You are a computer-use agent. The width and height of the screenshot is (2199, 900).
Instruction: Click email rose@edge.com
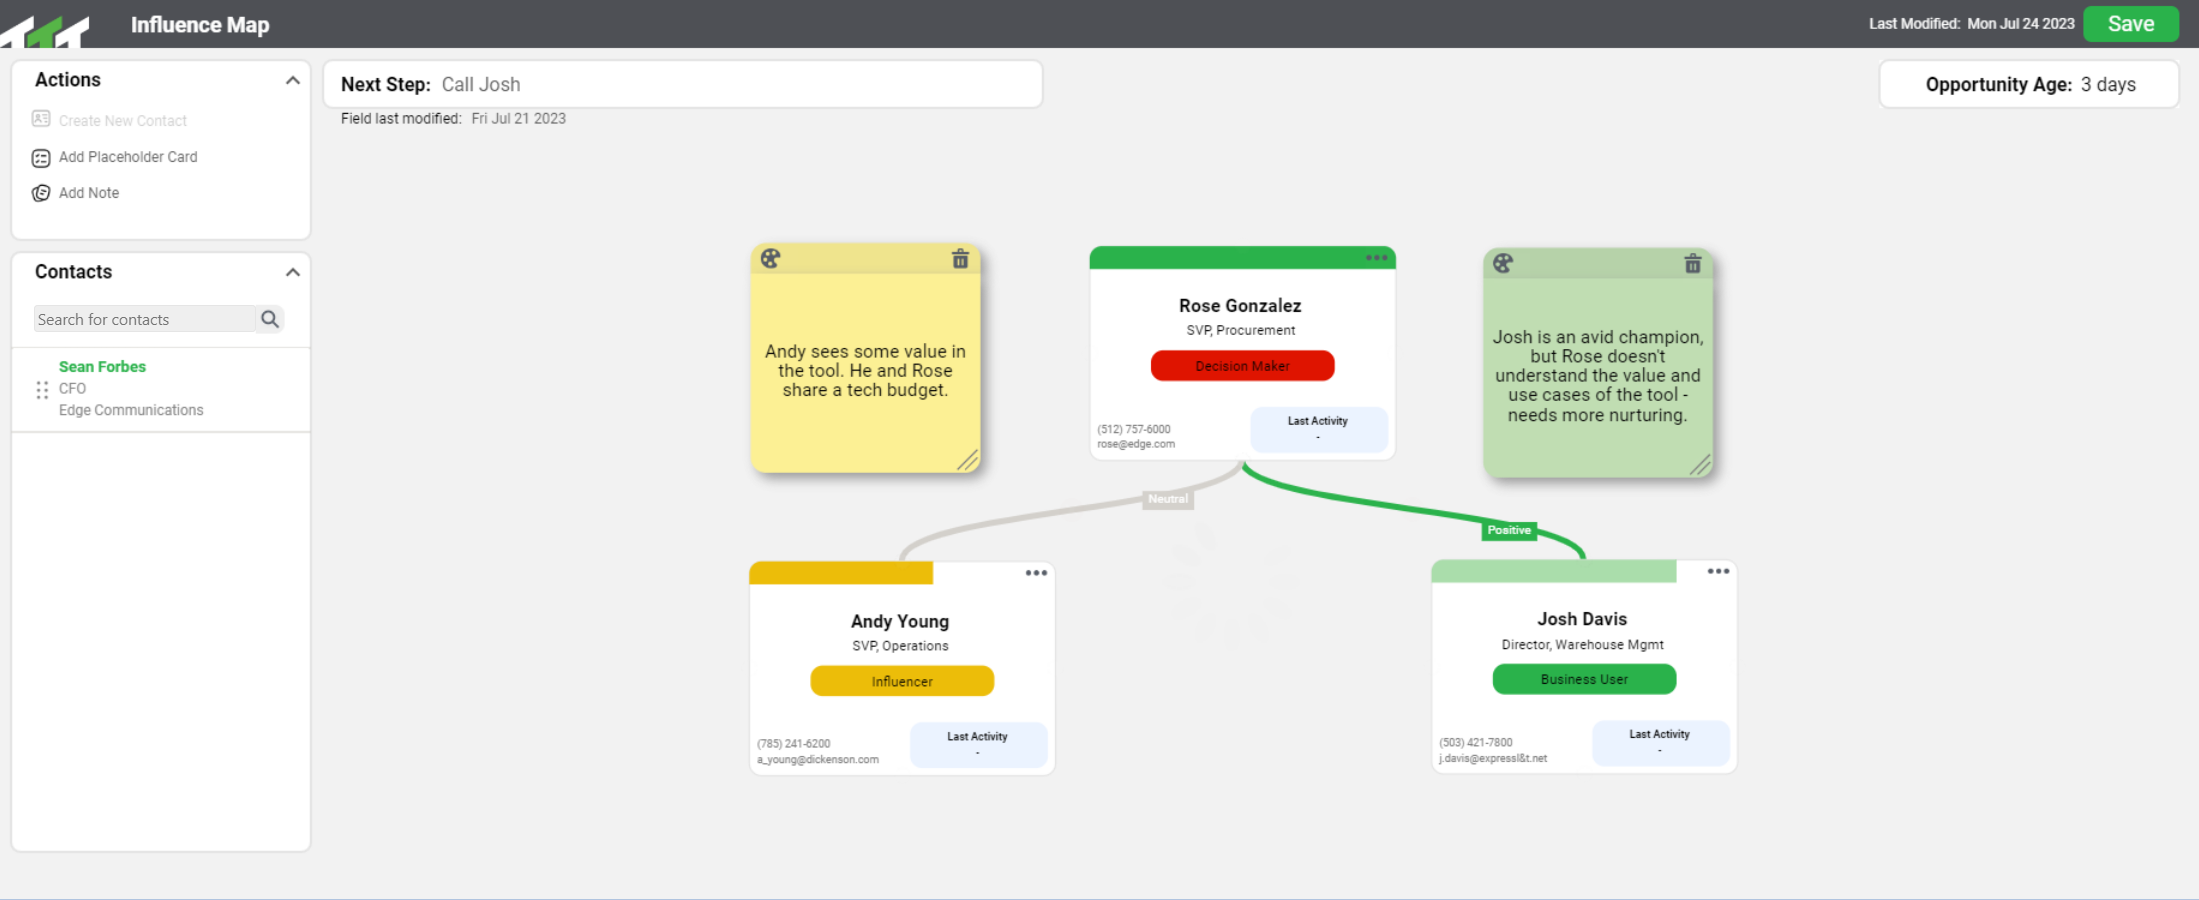[x=1136, y=444]
